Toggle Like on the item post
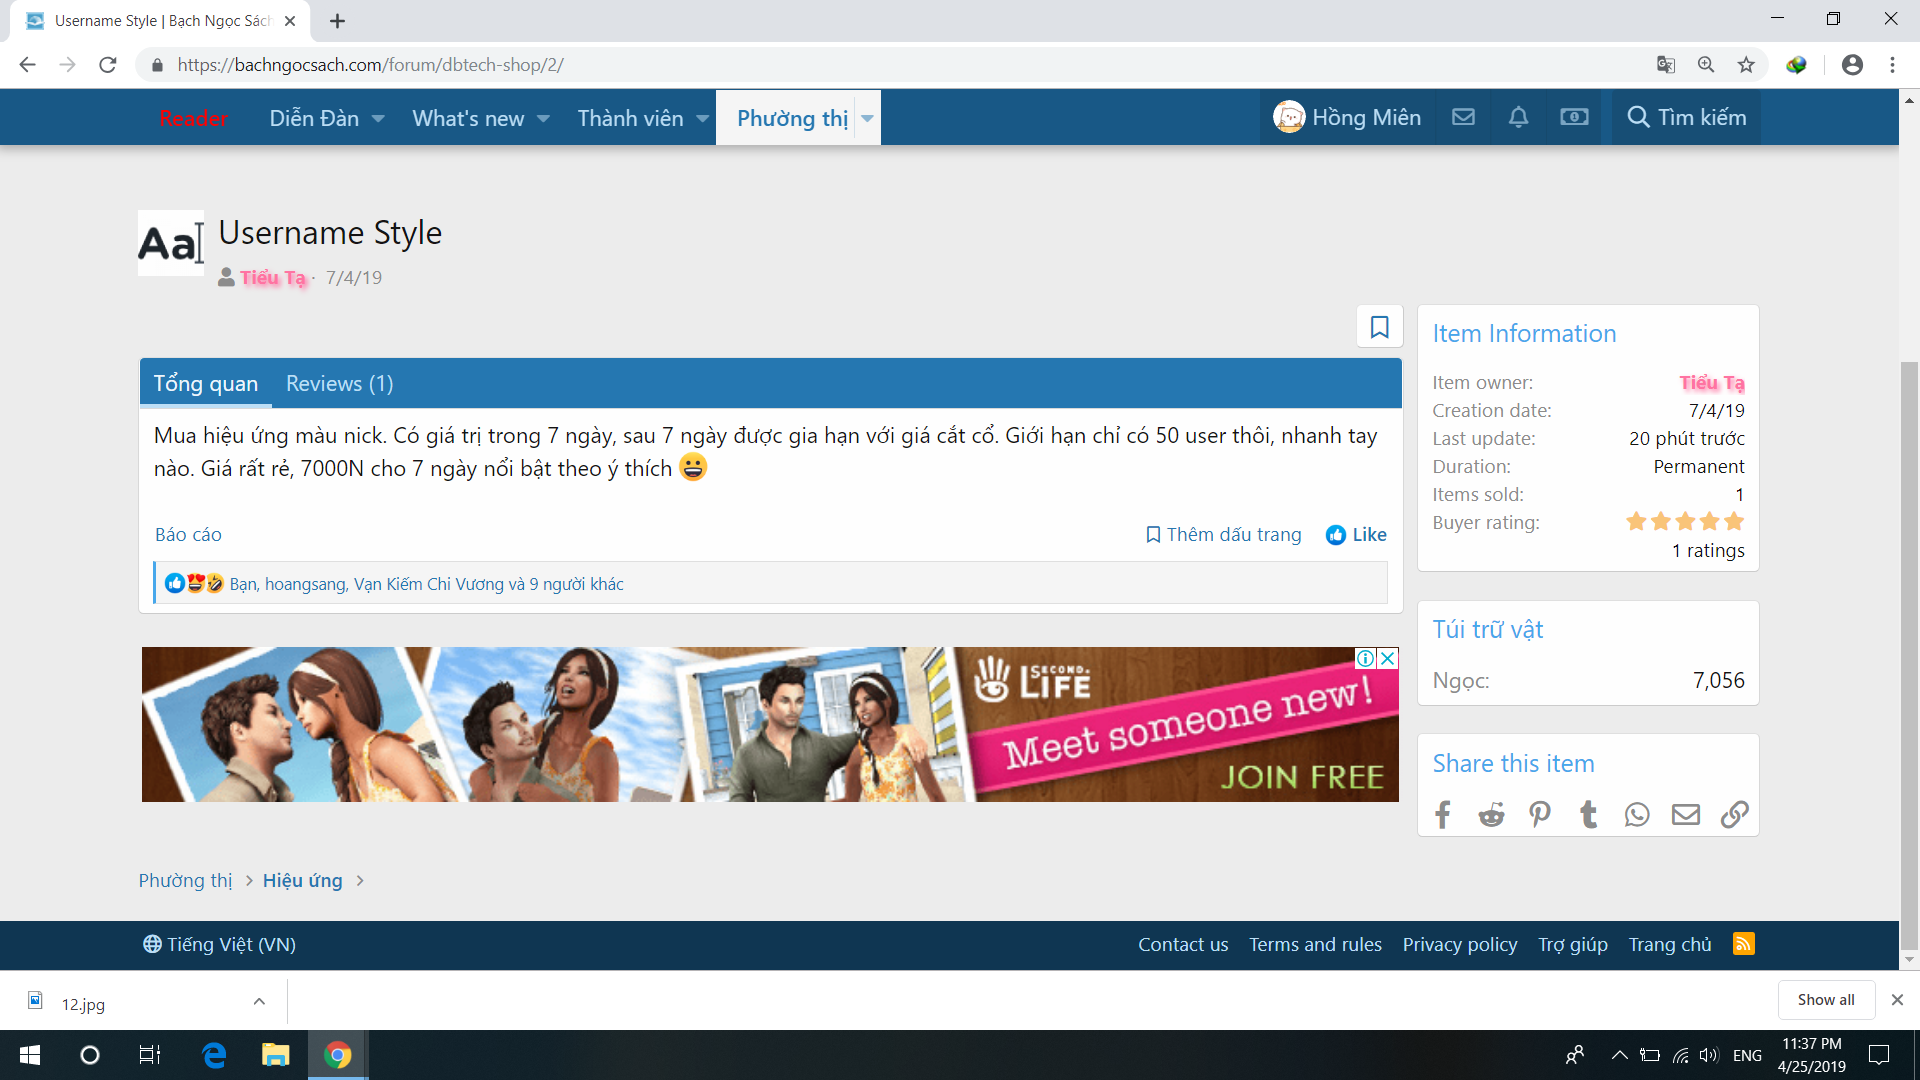Screen dimensions: 1920x1080 tap(1356, 535)
